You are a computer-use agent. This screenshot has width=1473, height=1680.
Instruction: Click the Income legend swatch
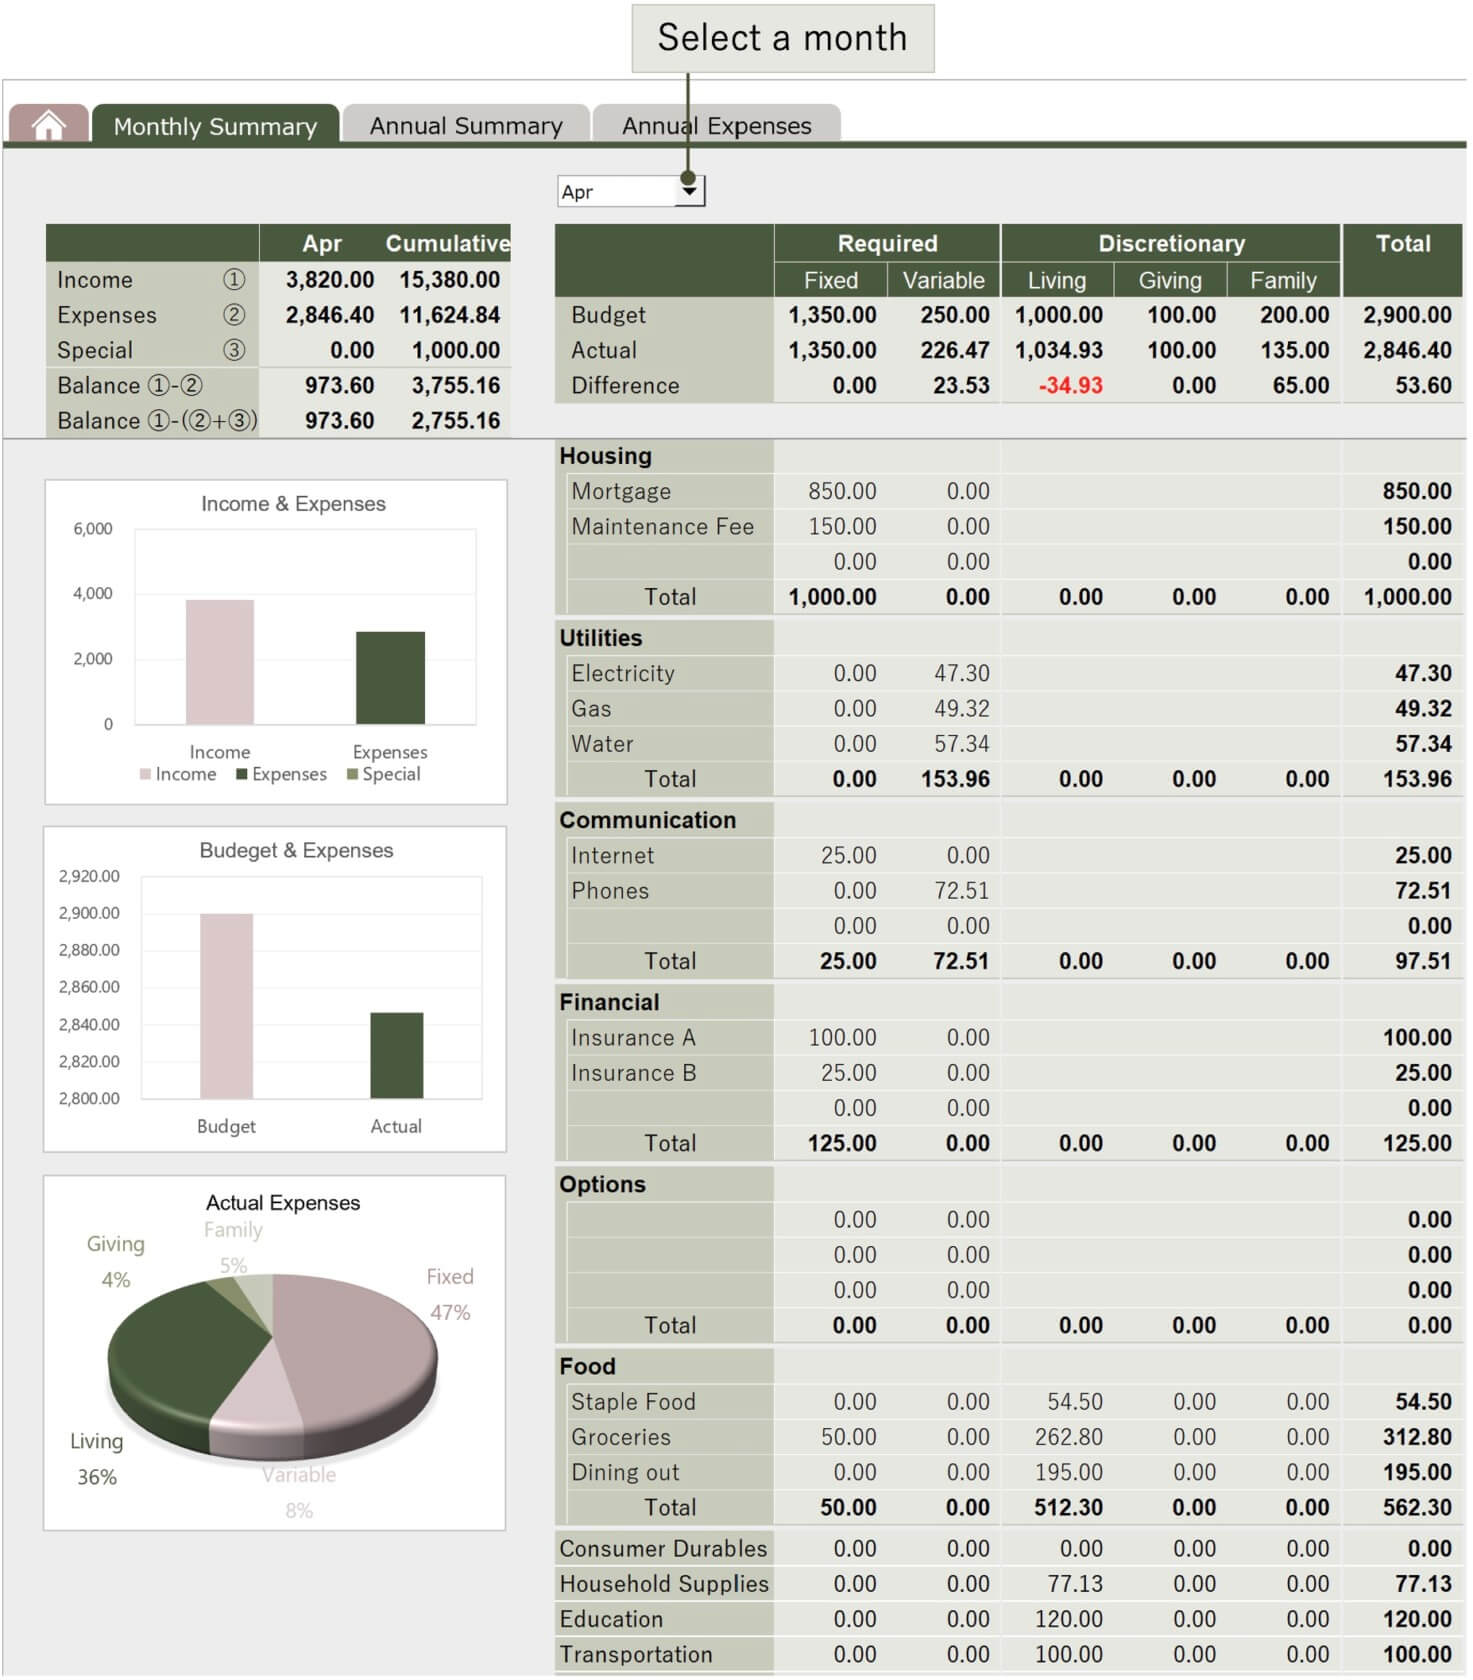146,774
